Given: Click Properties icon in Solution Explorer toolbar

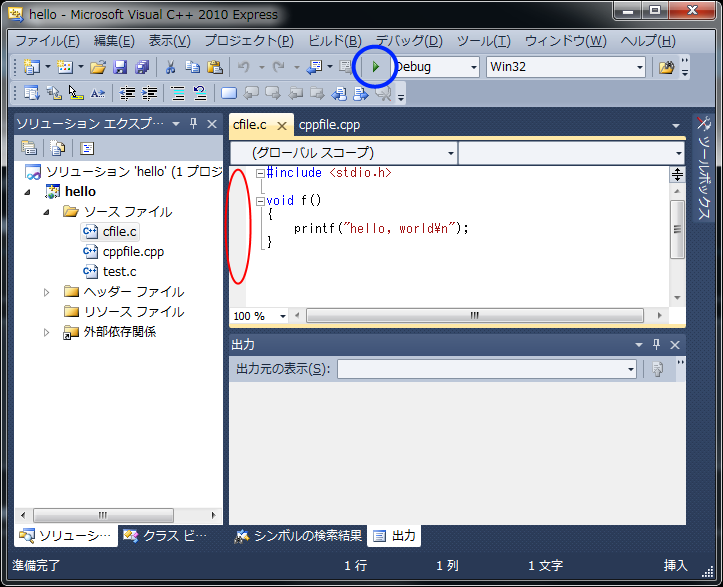Looking at the screenshot, I should [30, 148].
